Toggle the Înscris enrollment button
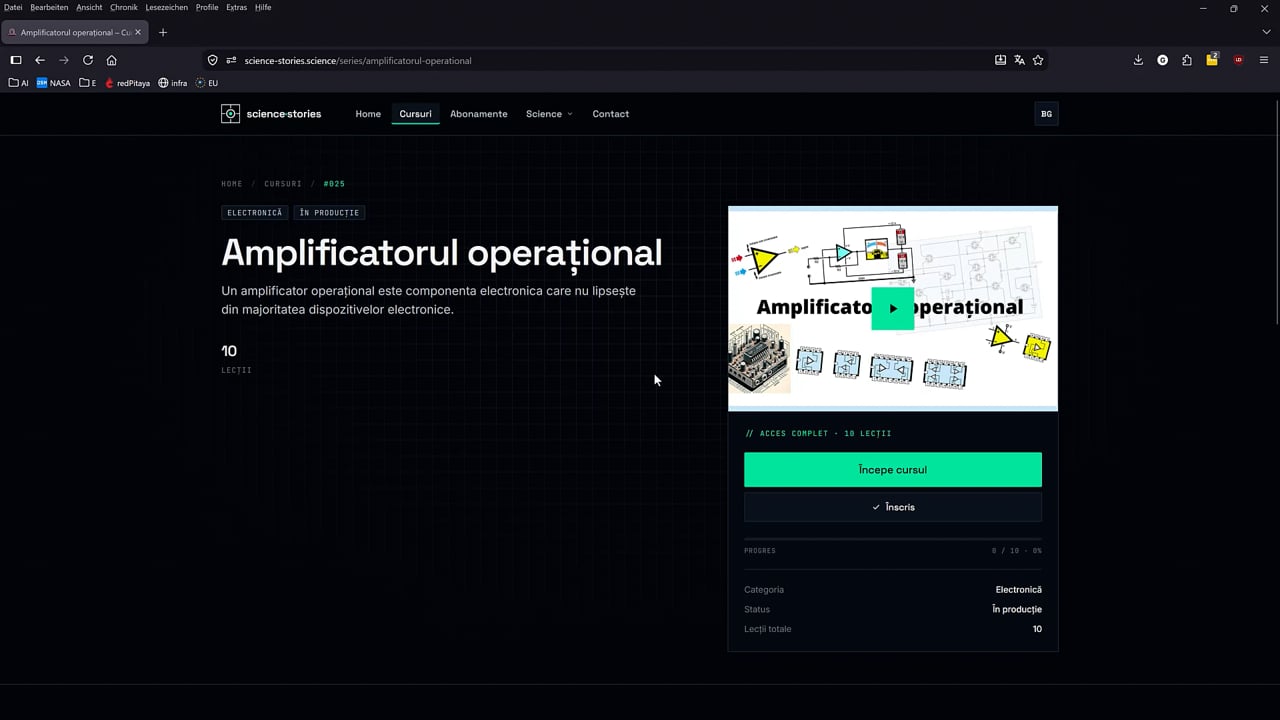 [x=892, y=507]
